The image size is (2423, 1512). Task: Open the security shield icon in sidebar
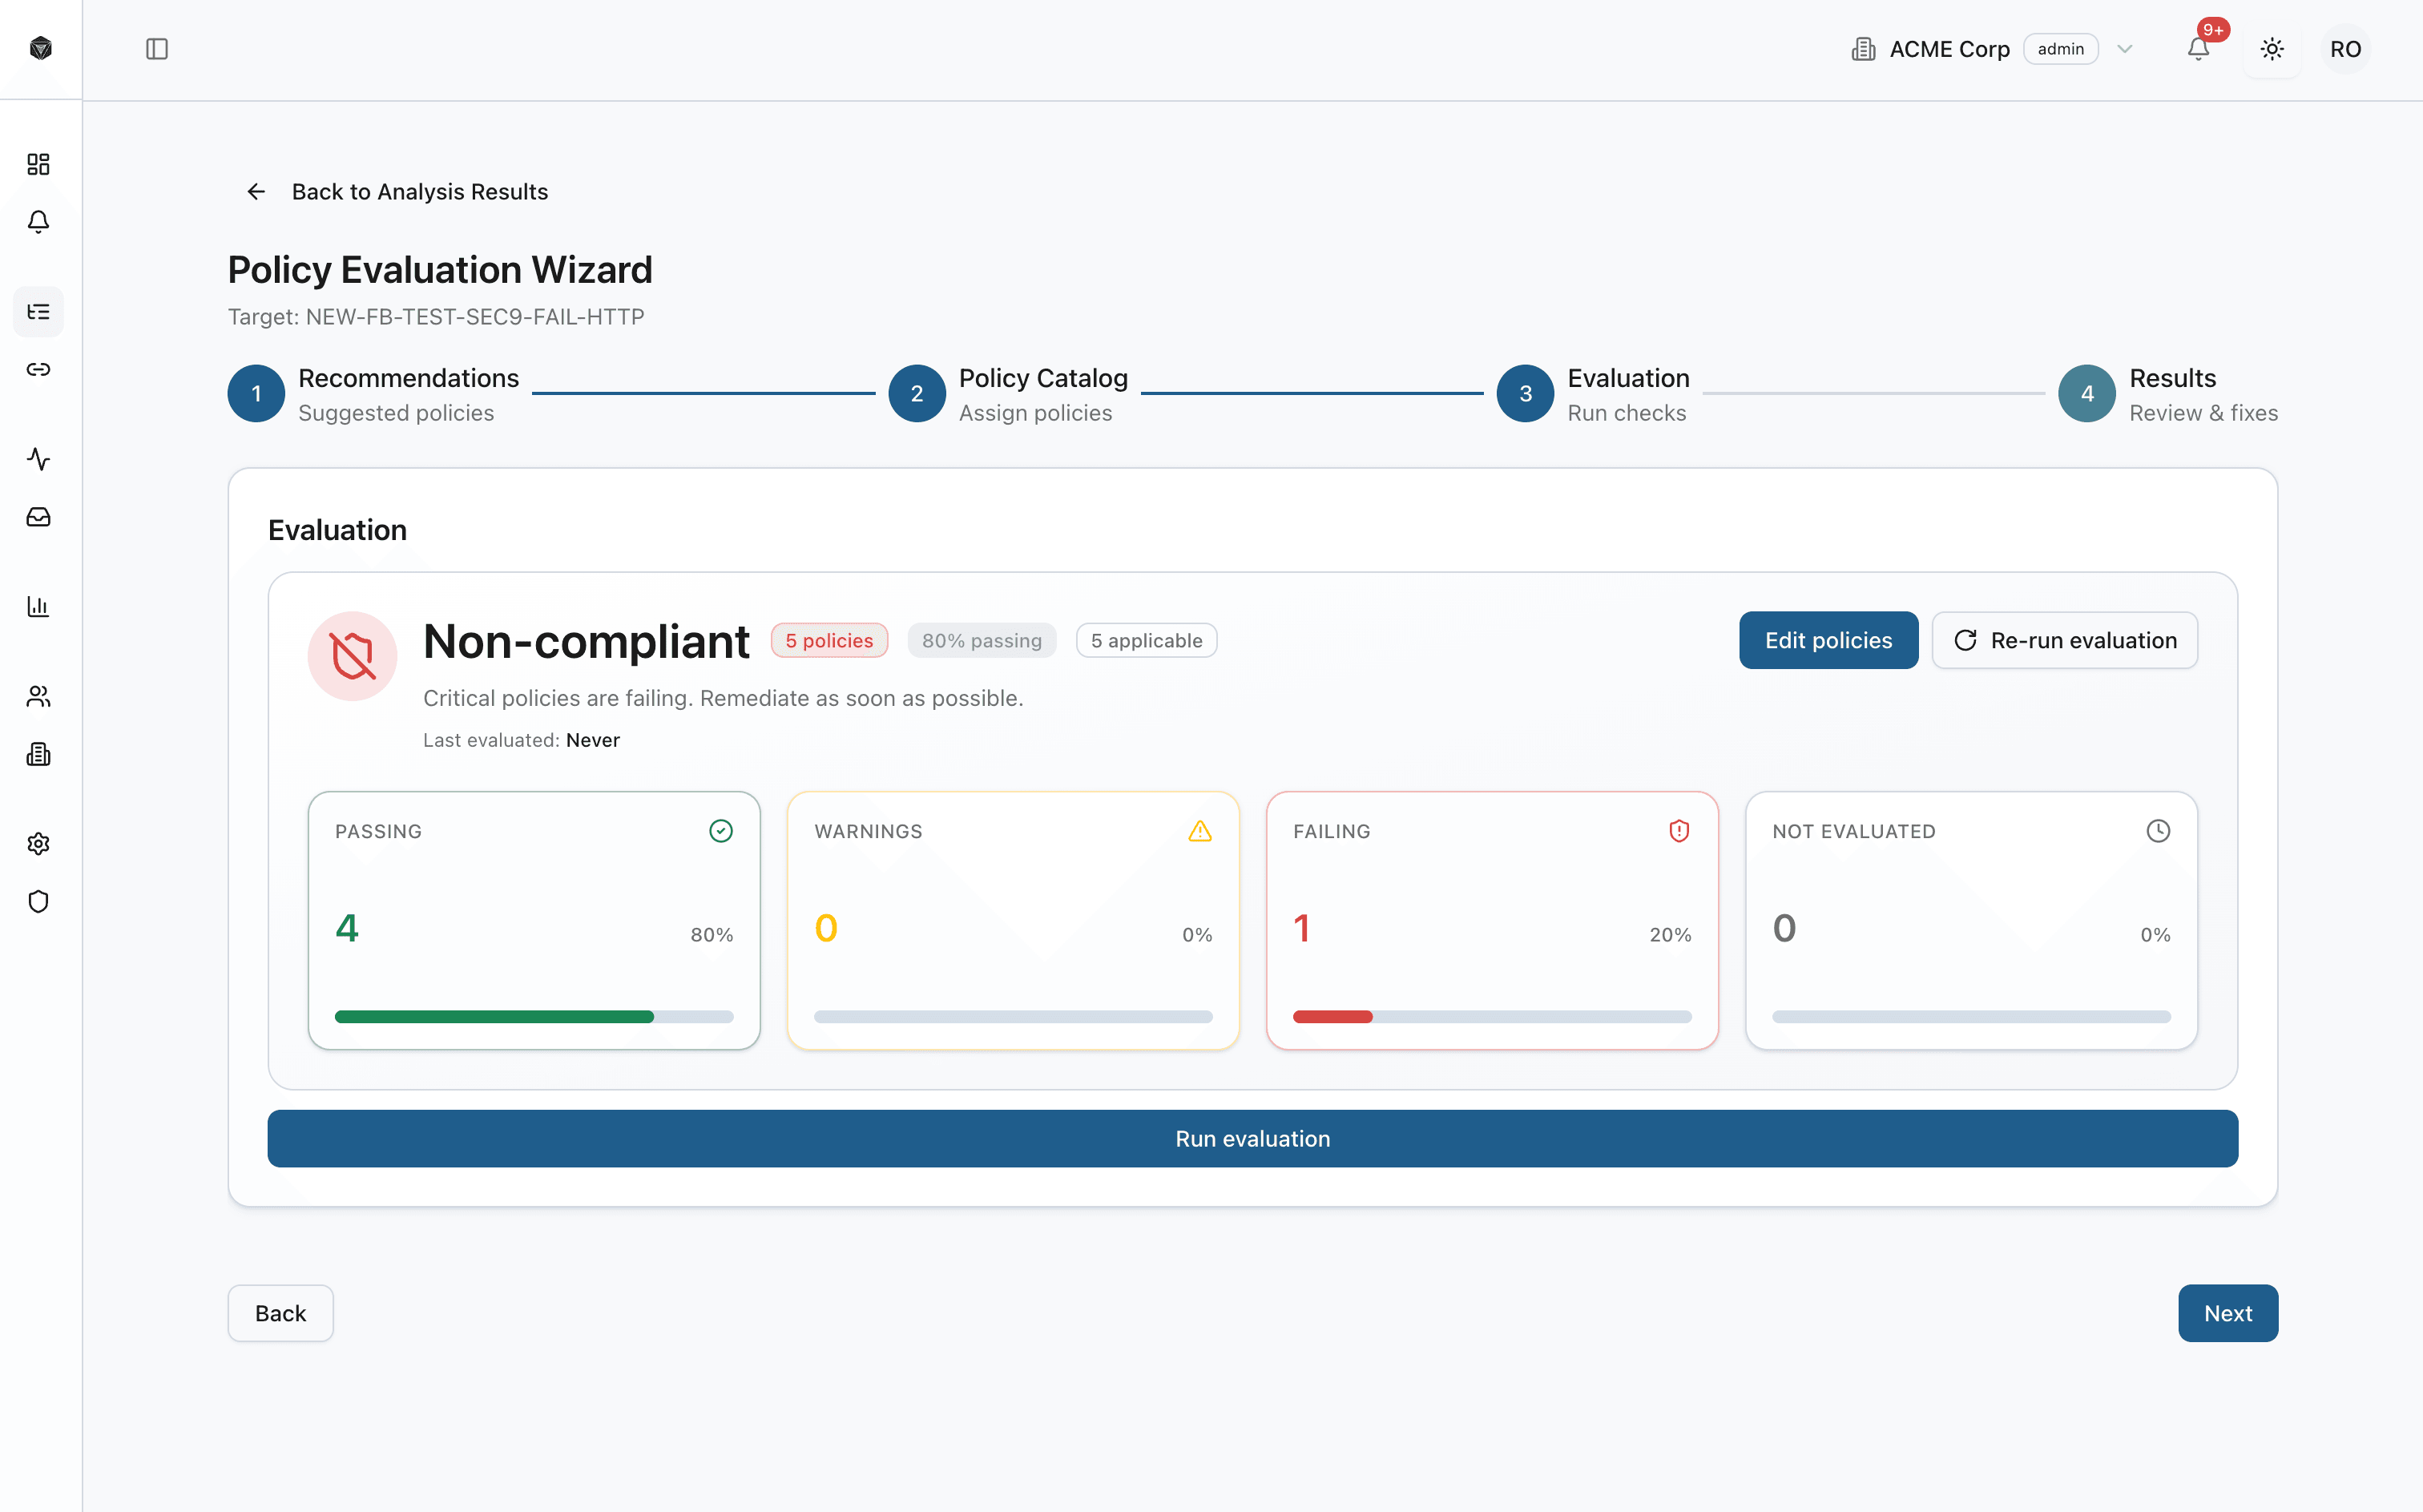[38, 901]
